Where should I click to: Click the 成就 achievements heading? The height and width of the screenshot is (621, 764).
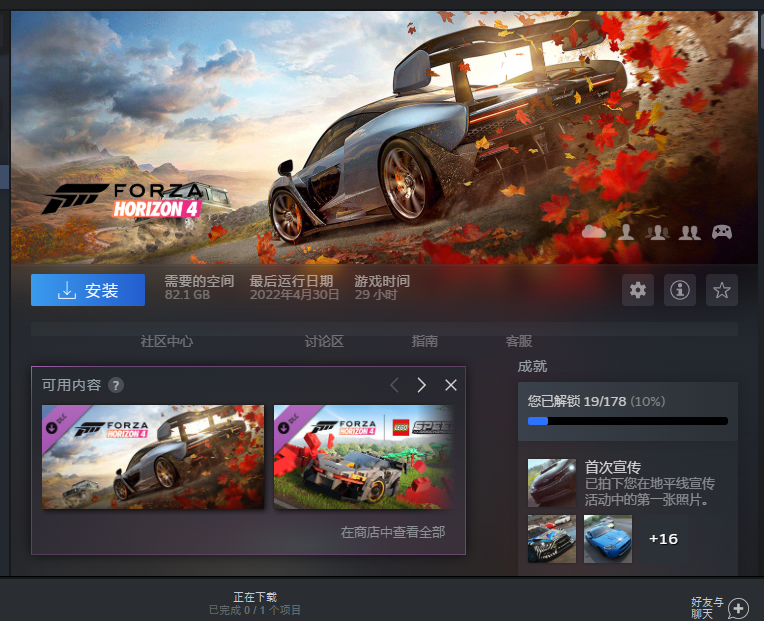click(532, 366)
